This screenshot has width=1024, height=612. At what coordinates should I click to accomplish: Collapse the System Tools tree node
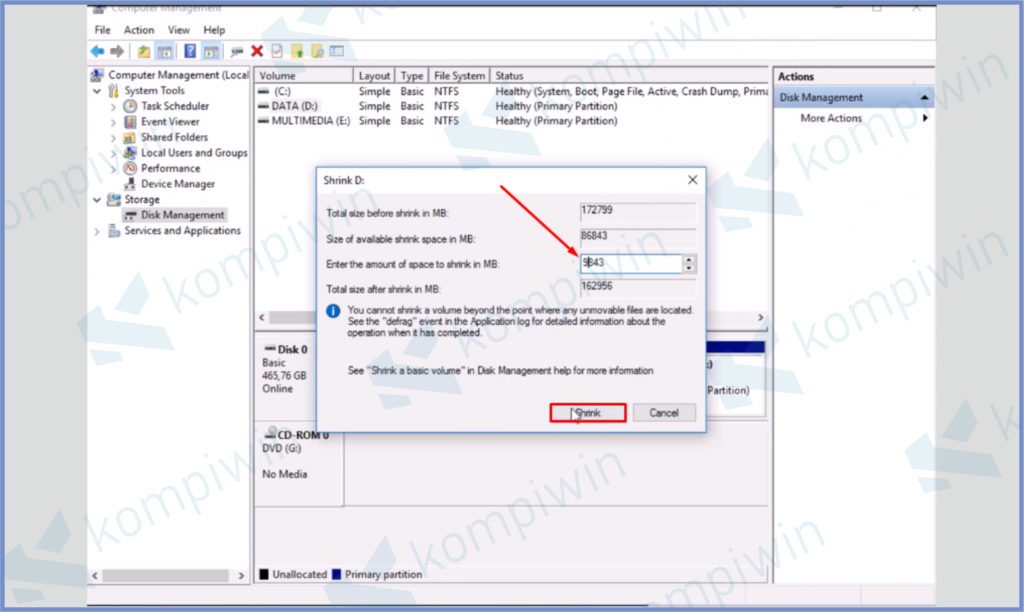pyautogui.click(x=97, y=90)
